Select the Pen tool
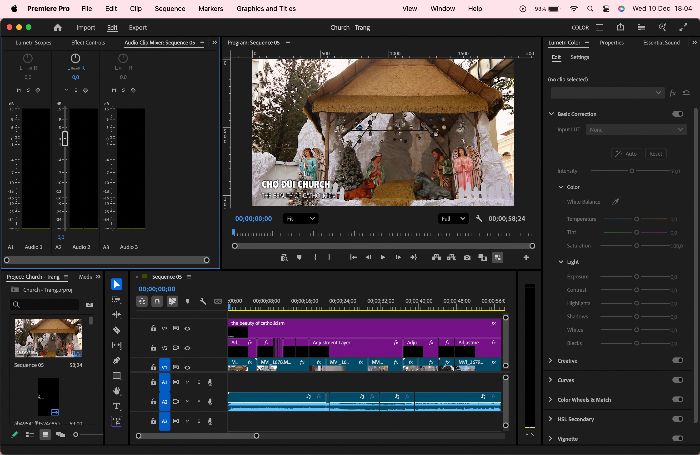This screenshot has width=700, height=455. (x=117, y=360)
